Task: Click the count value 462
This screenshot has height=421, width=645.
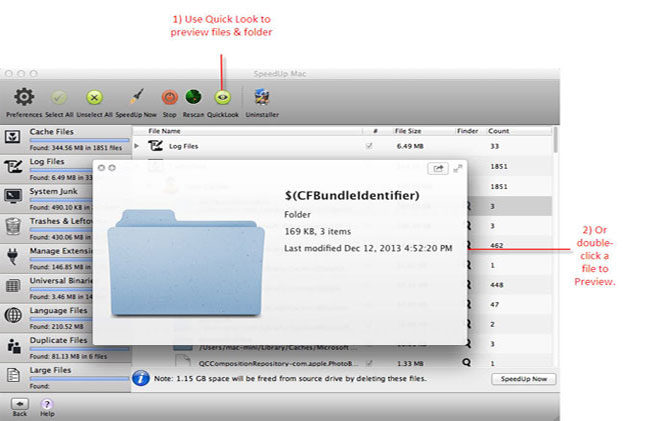Action: pyautogui.click(x=497, y=245)
